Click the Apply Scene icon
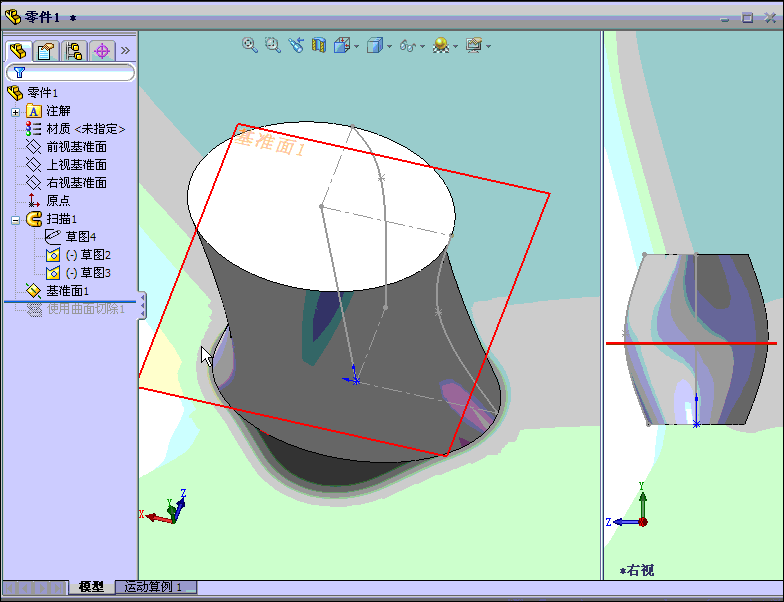The height and width of the screenshot is (602, 784). click(x=441, y=46)
